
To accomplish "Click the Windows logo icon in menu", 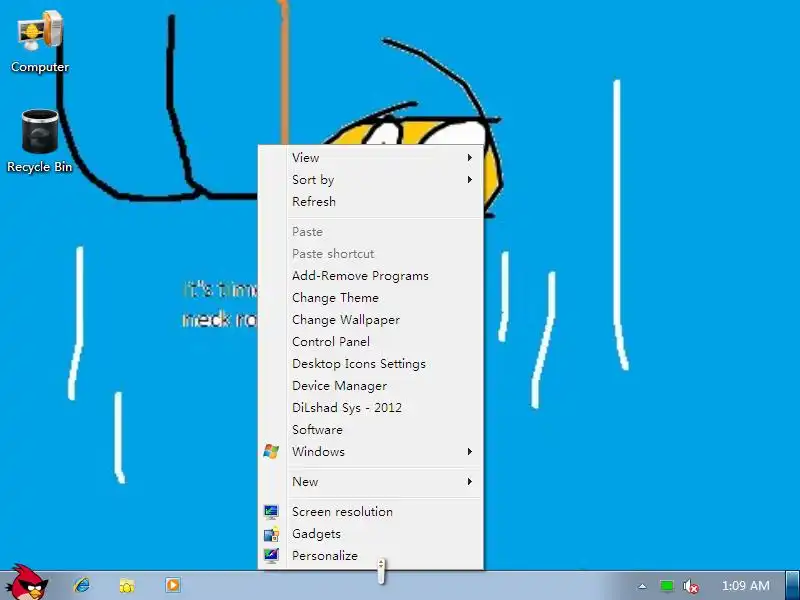I will click(x=271, y=452).
